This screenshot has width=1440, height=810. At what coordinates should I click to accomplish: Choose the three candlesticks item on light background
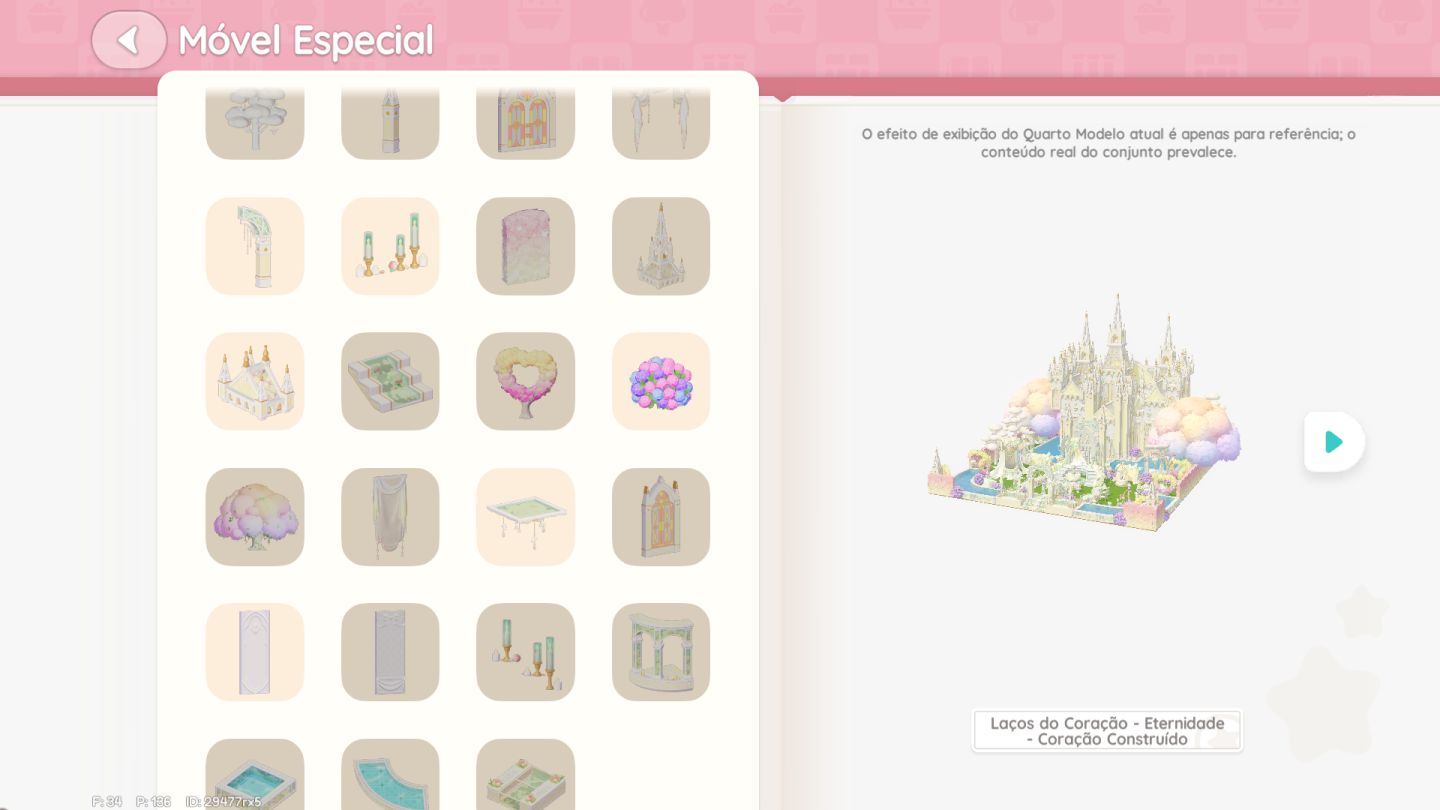(390, 246)
